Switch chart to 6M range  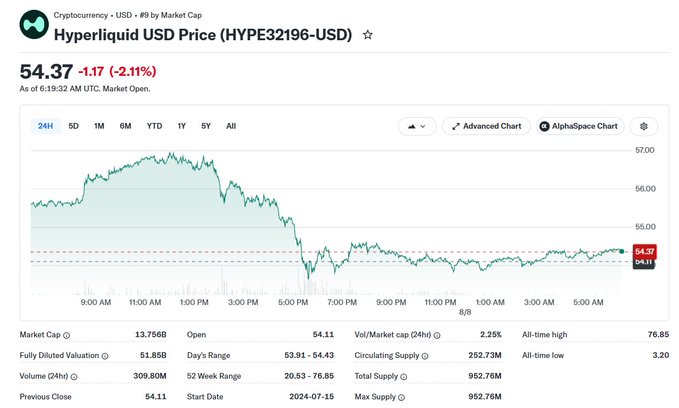tap(126, 126)
